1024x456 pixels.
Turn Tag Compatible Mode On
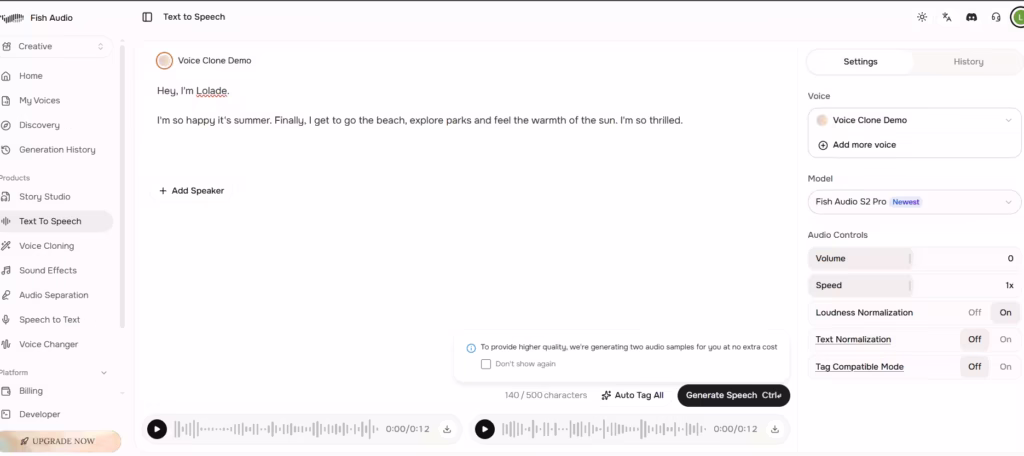coord(1006,367)
